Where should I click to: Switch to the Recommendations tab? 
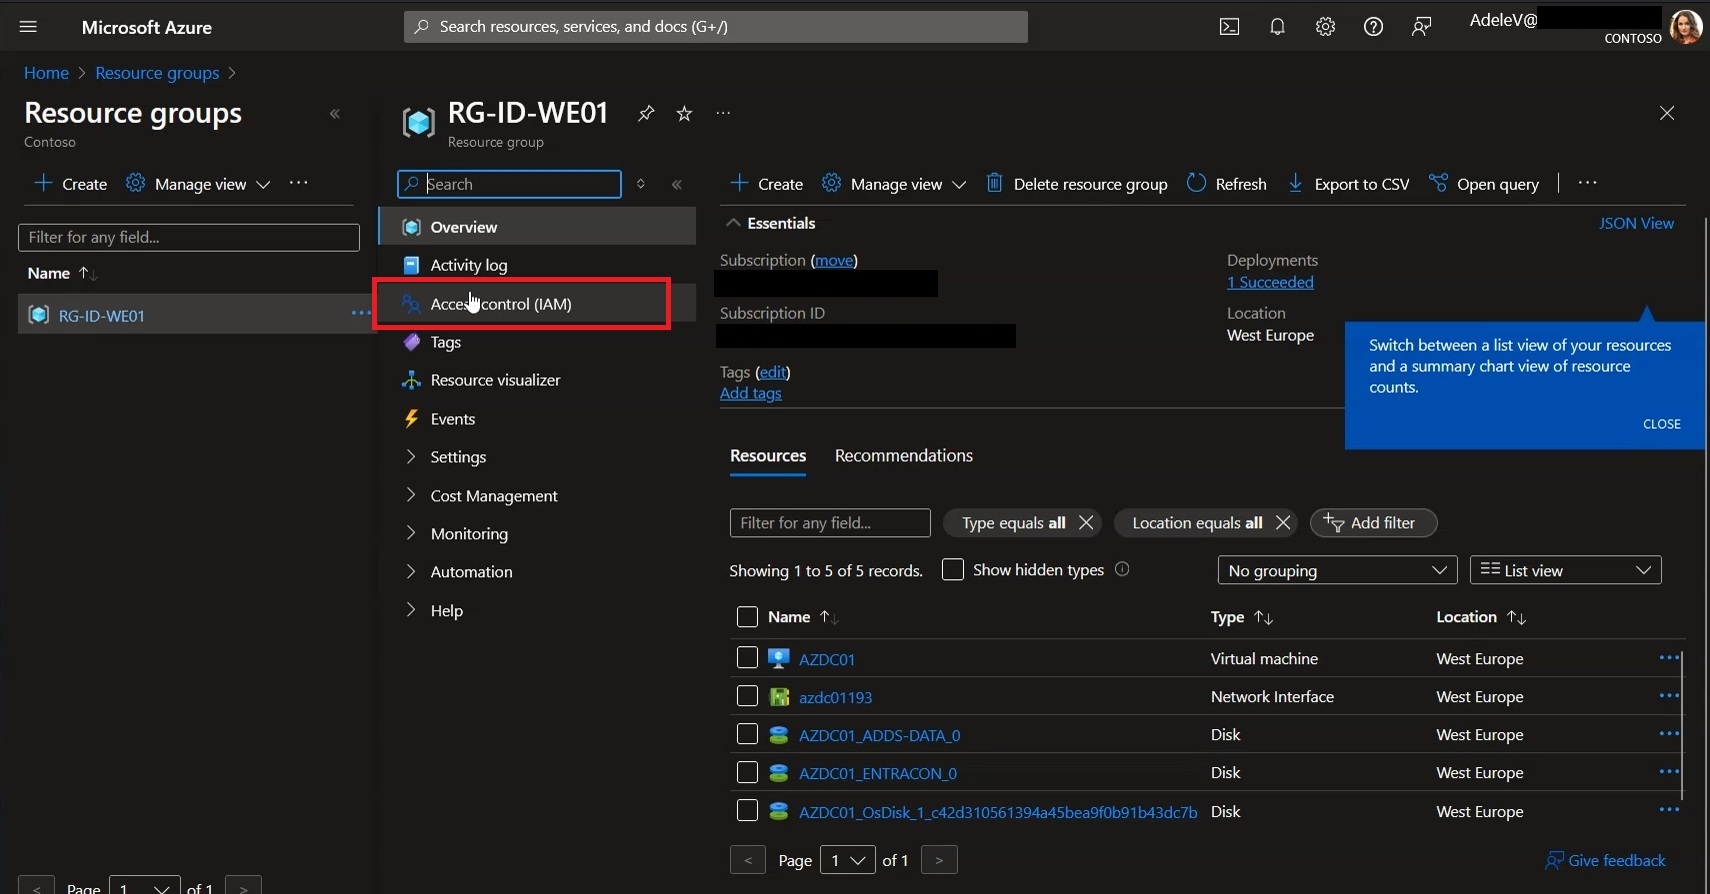903,456
